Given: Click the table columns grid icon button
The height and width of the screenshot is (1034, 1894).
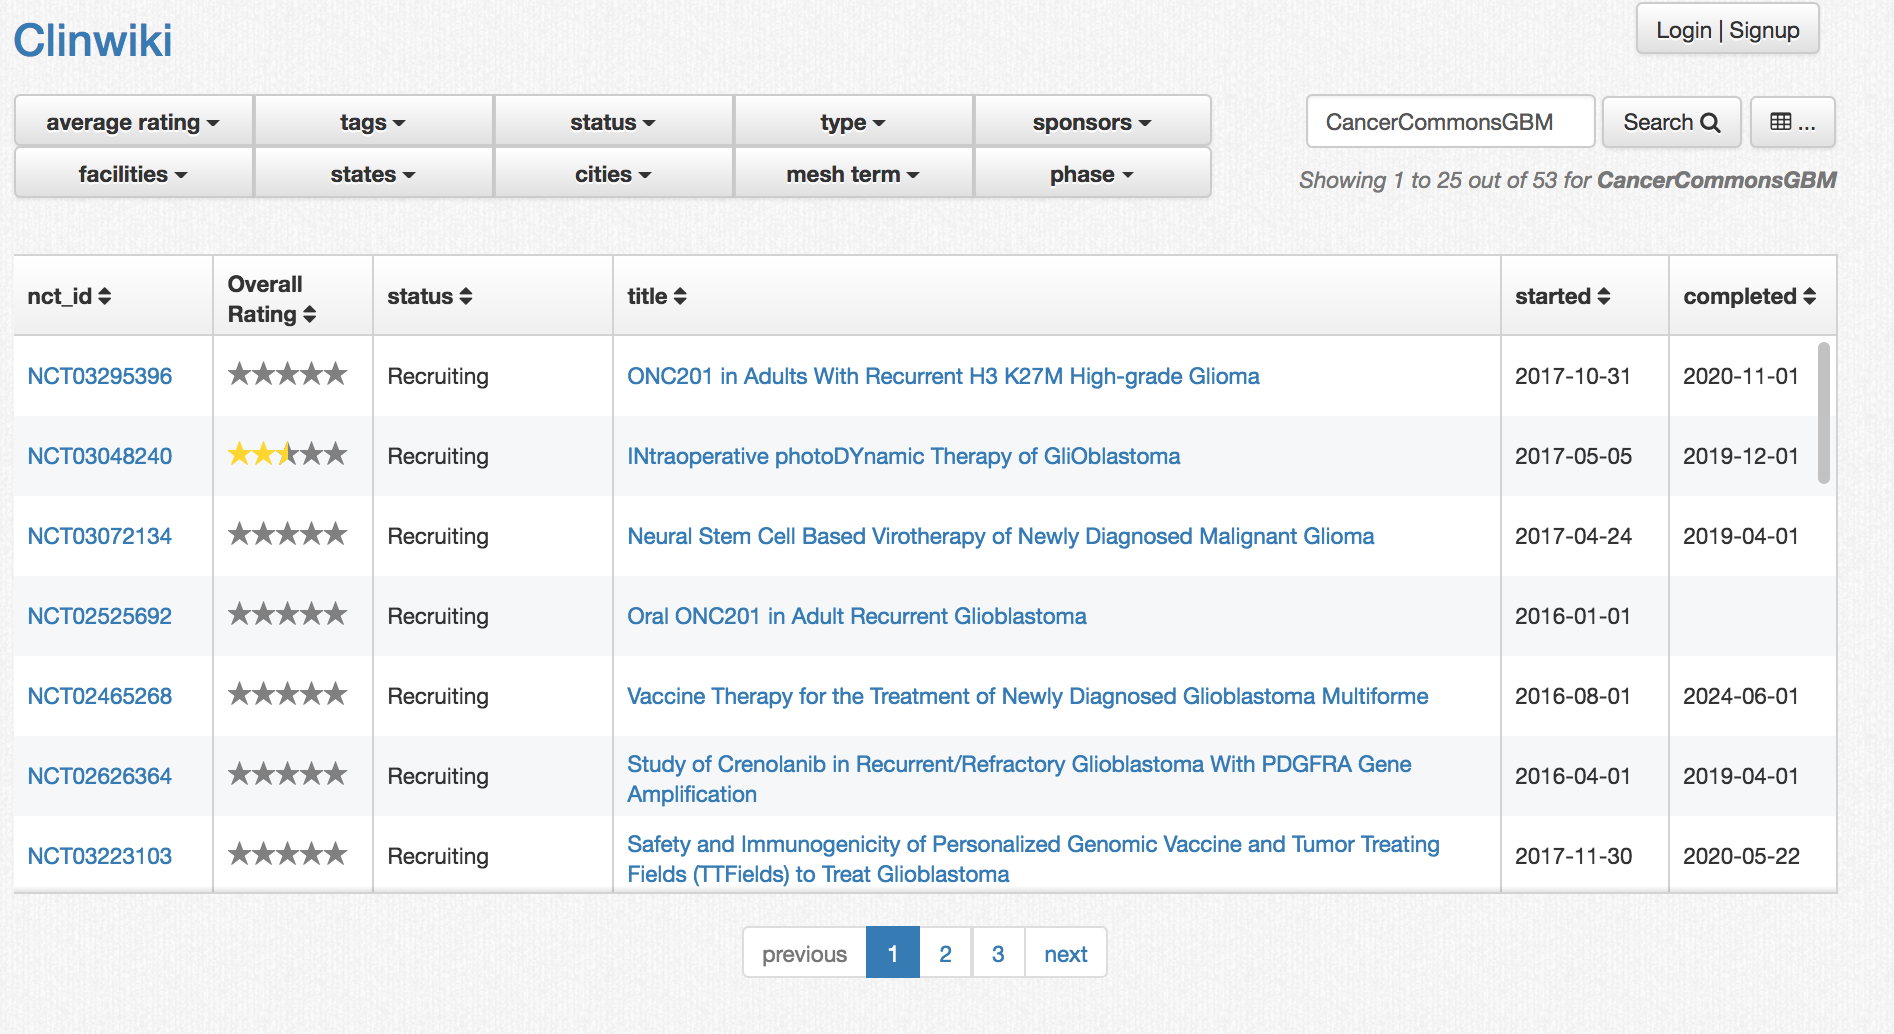Looking at the screenshot, I should (x=1792, y=122).
